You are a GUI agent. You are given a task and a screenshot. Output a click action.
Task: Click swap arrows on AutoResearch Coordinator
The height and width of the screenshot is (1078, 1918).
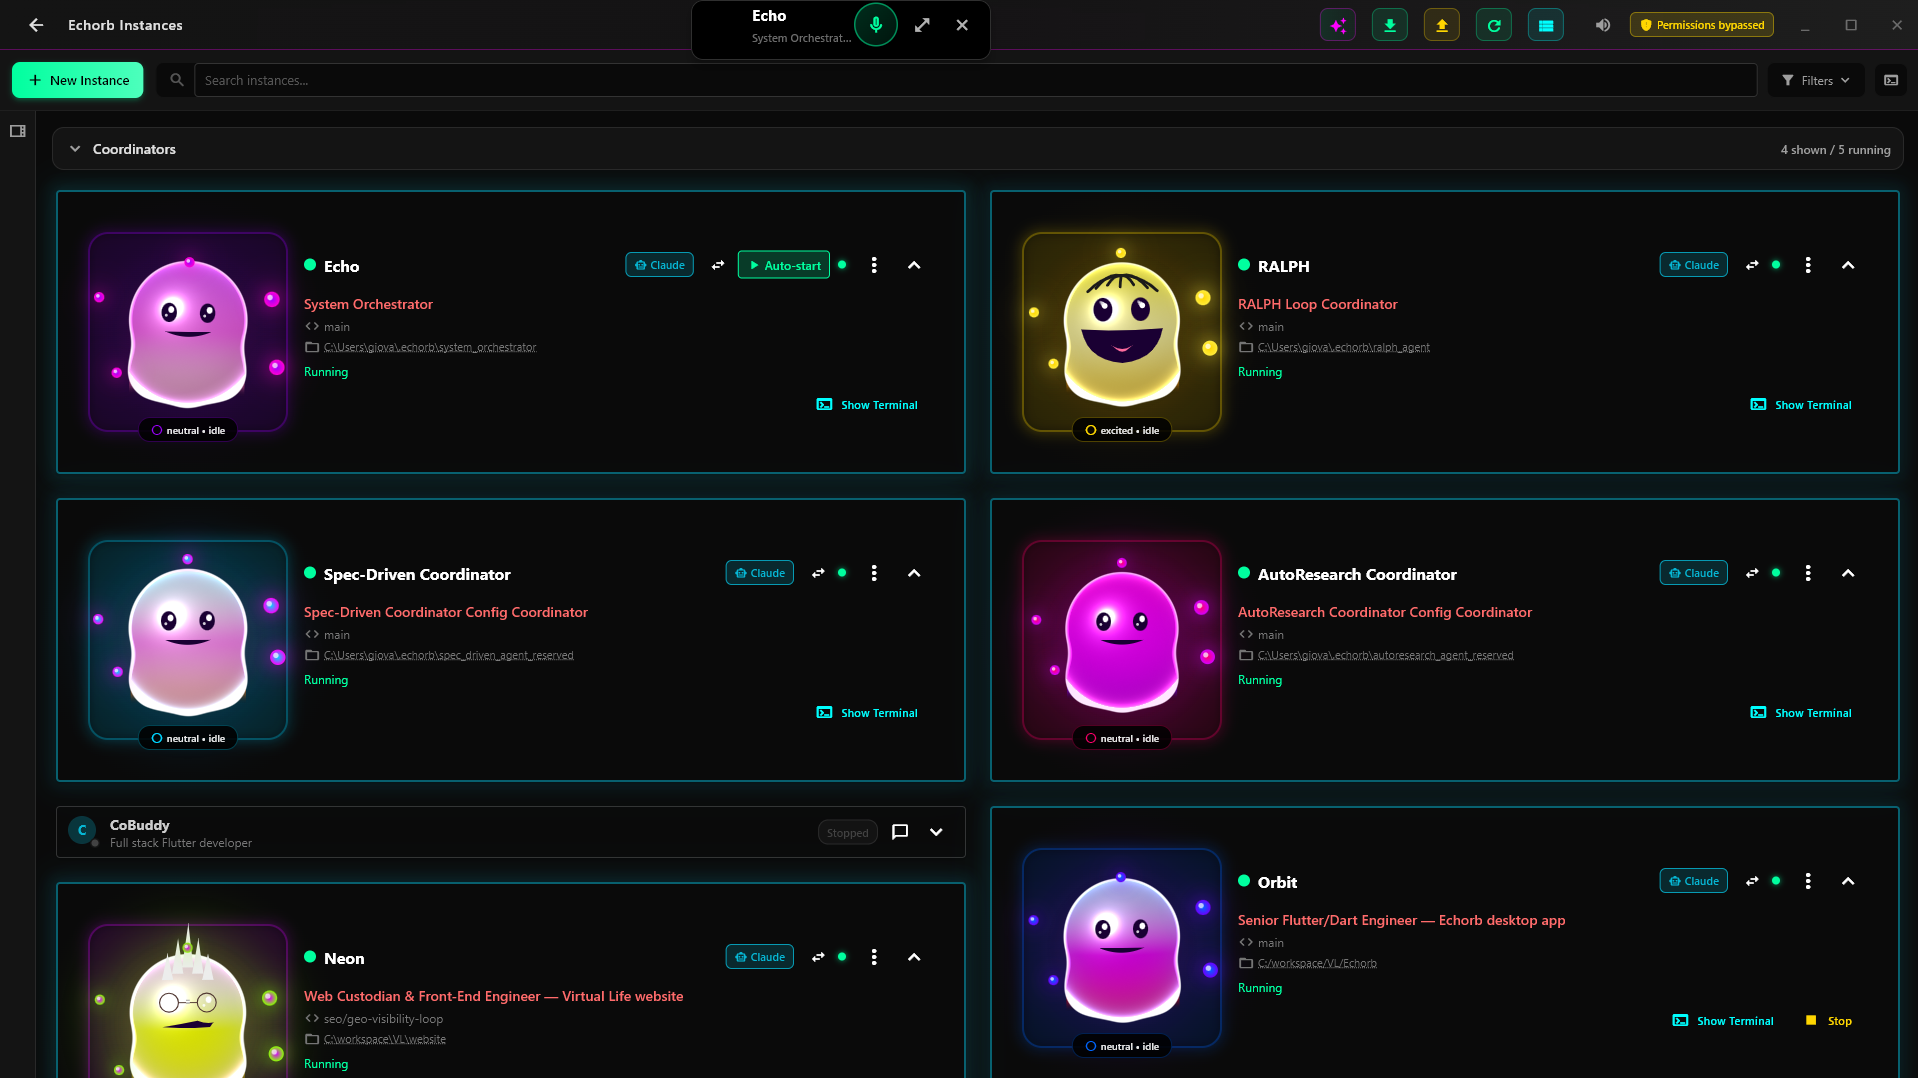click(1752, 573)
